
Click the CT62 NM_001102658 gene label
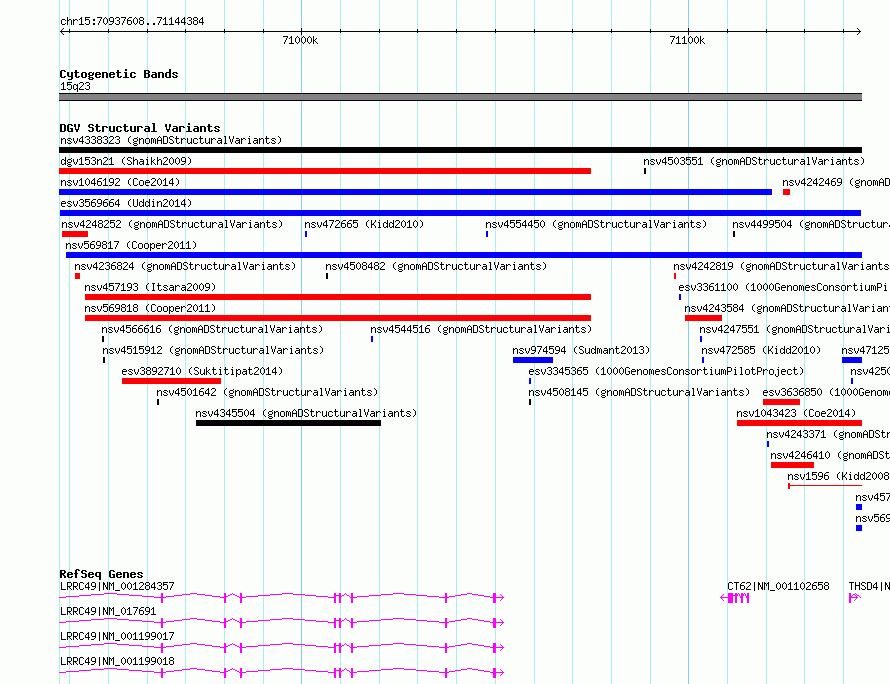click(778, 586)
